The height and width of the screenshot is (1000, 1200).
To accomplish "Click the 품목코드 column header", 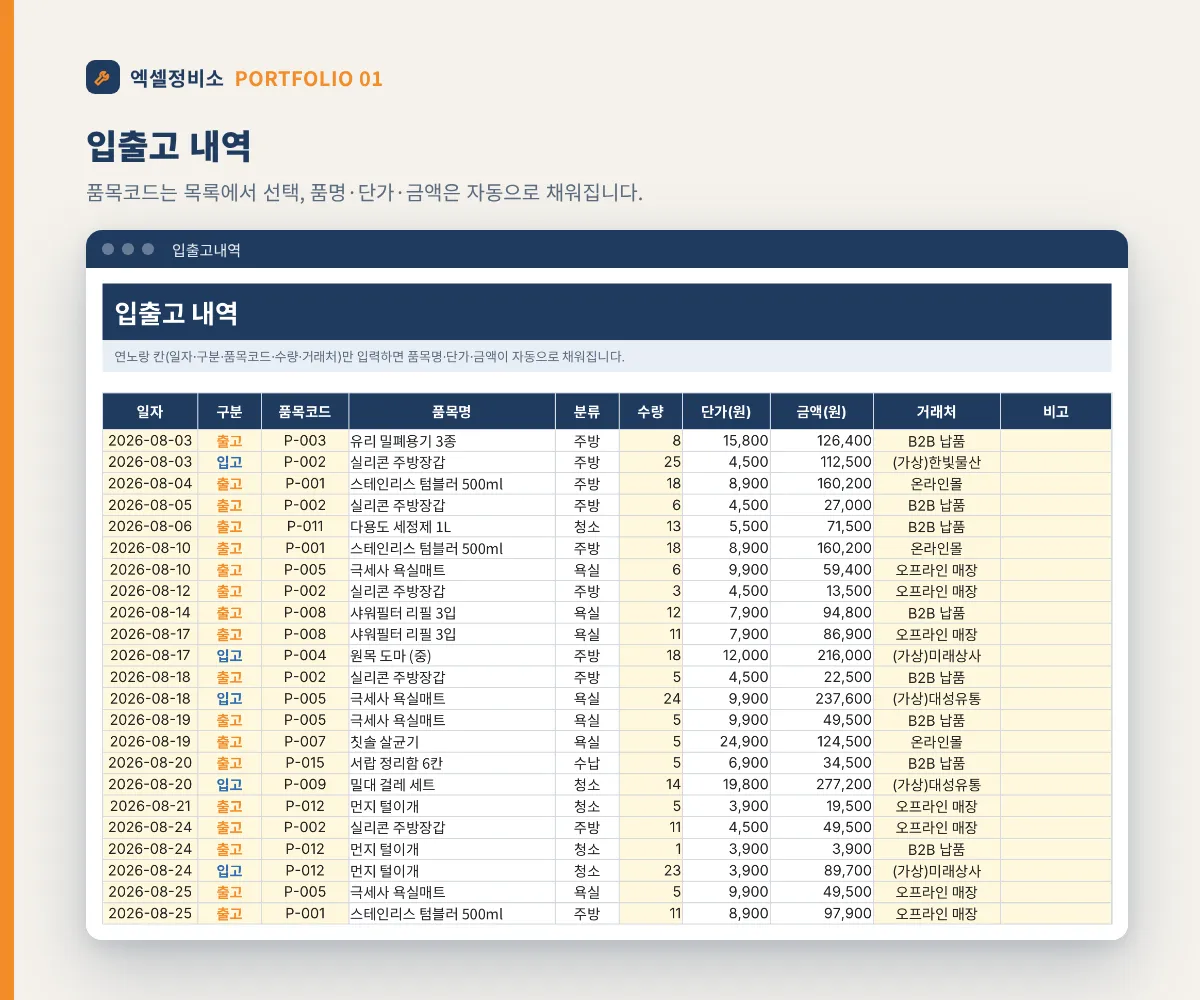I will [x=305, y=411].
